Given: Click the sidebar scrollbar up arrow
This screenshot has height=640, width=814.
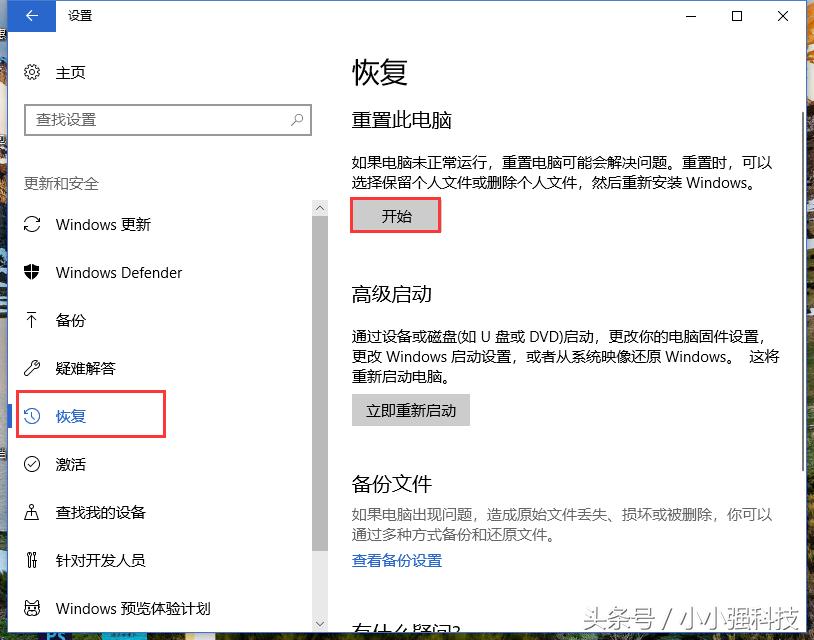Looking at the screenshot, I should click(x=320, y=207).
